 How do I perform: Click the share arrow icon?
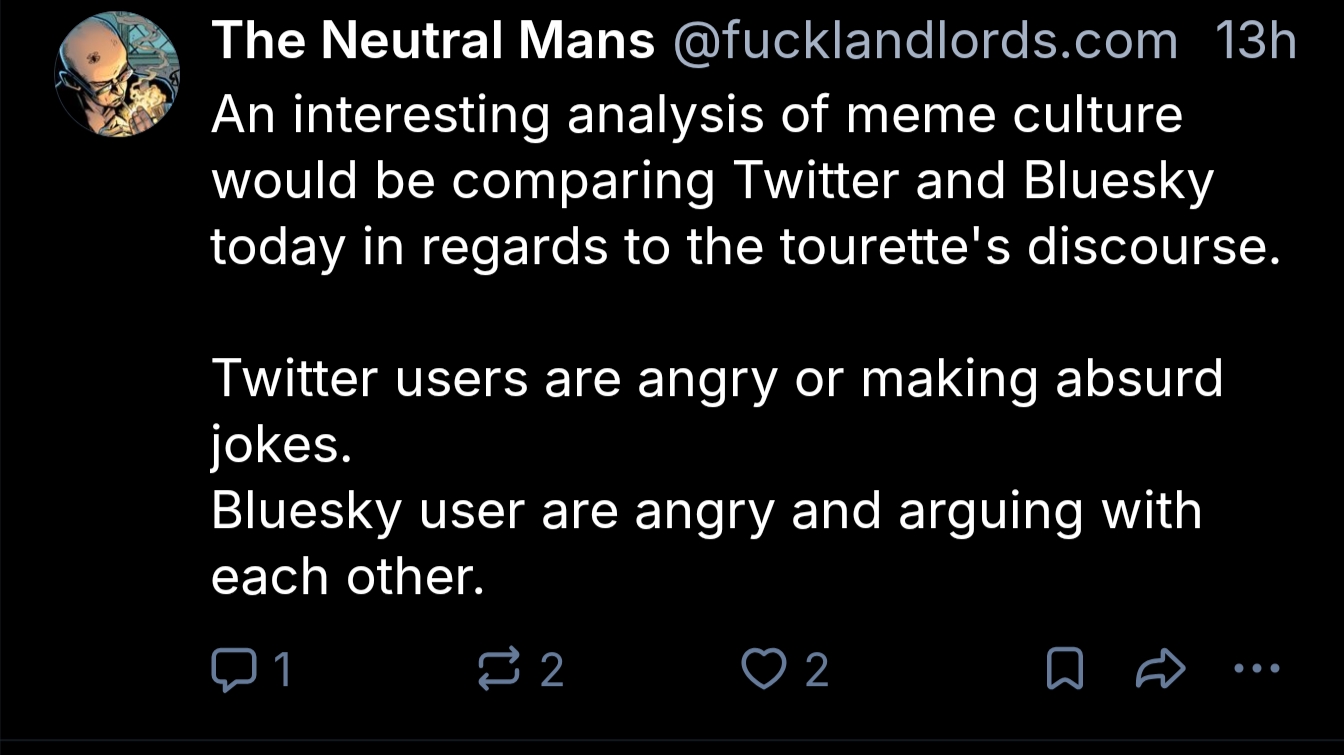[1160, 669]
